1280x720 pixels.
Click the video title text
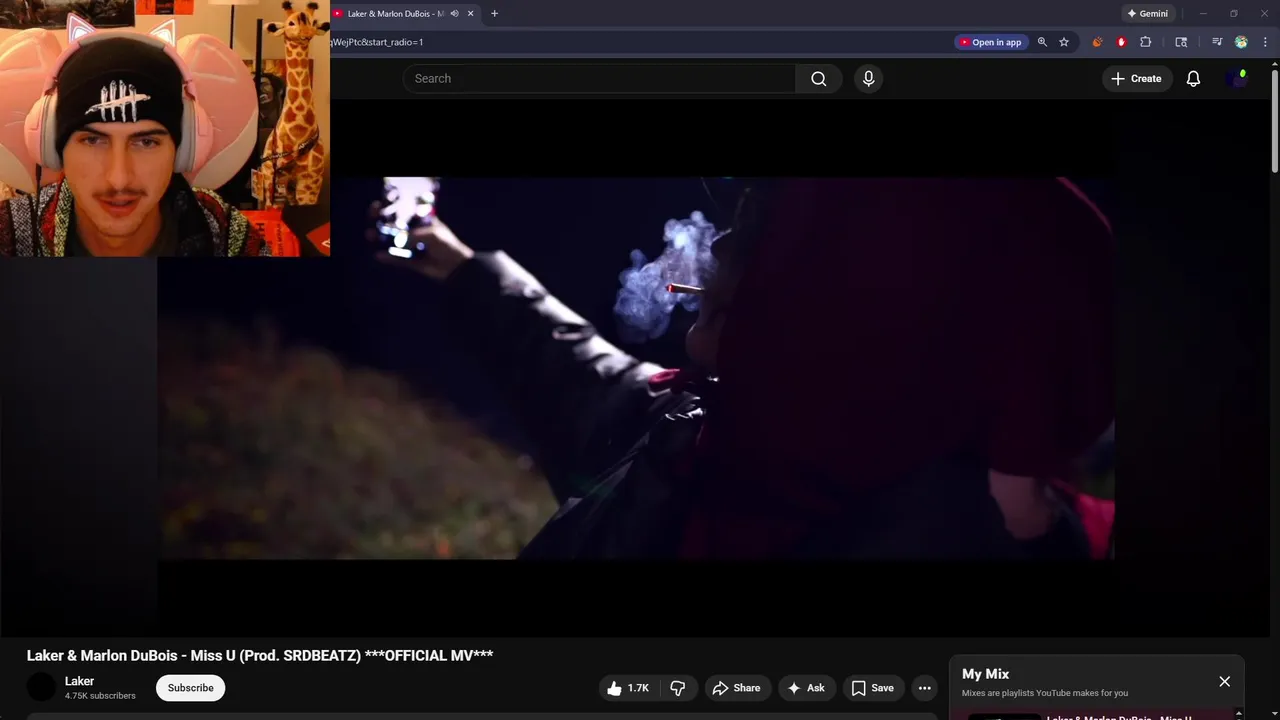click(x=260, y=656)
